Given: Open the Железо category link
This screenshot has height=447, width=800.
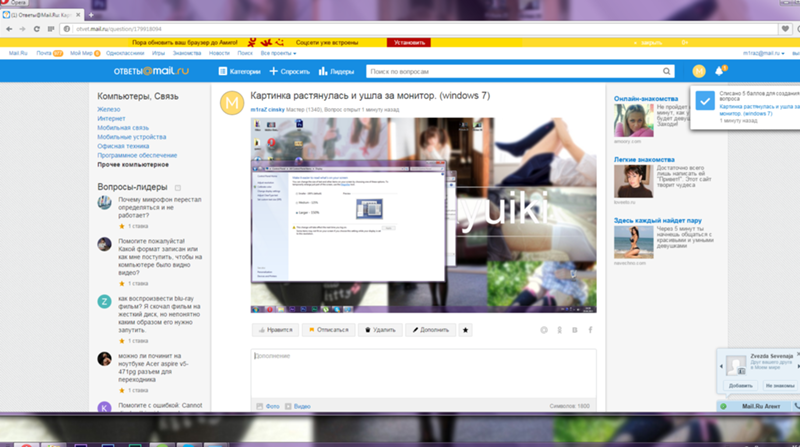Looking at the screenshot, I should pyautogui.click(x=109, y=110).
